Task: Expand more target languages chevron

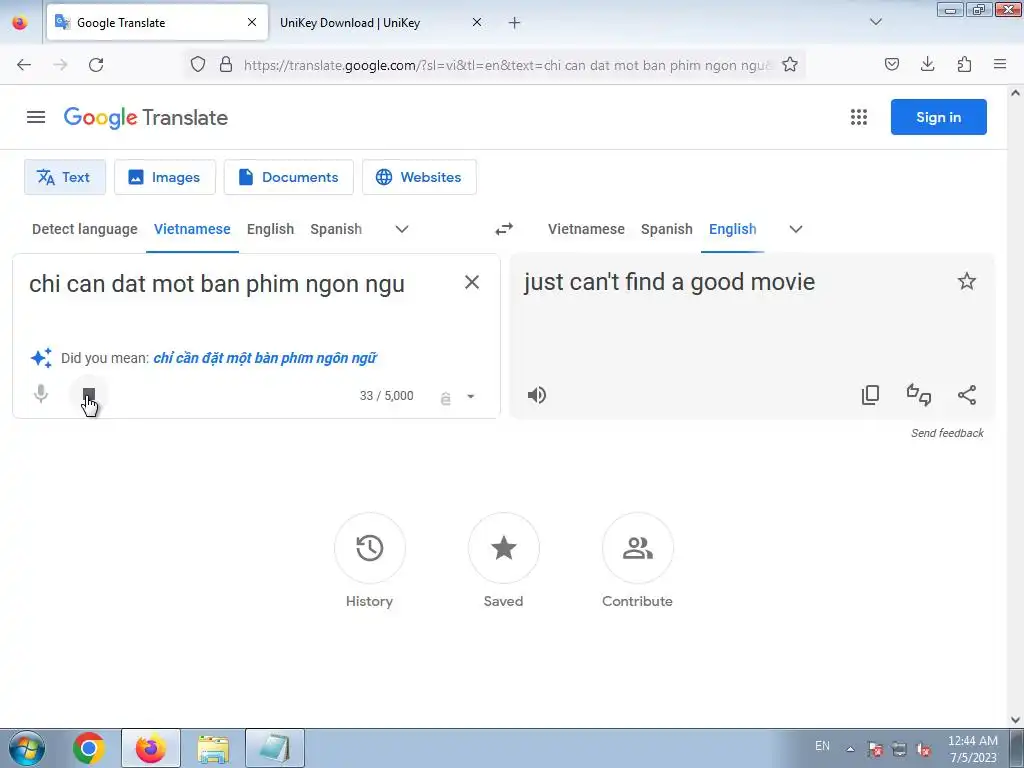Action: (x=795, y=229)
